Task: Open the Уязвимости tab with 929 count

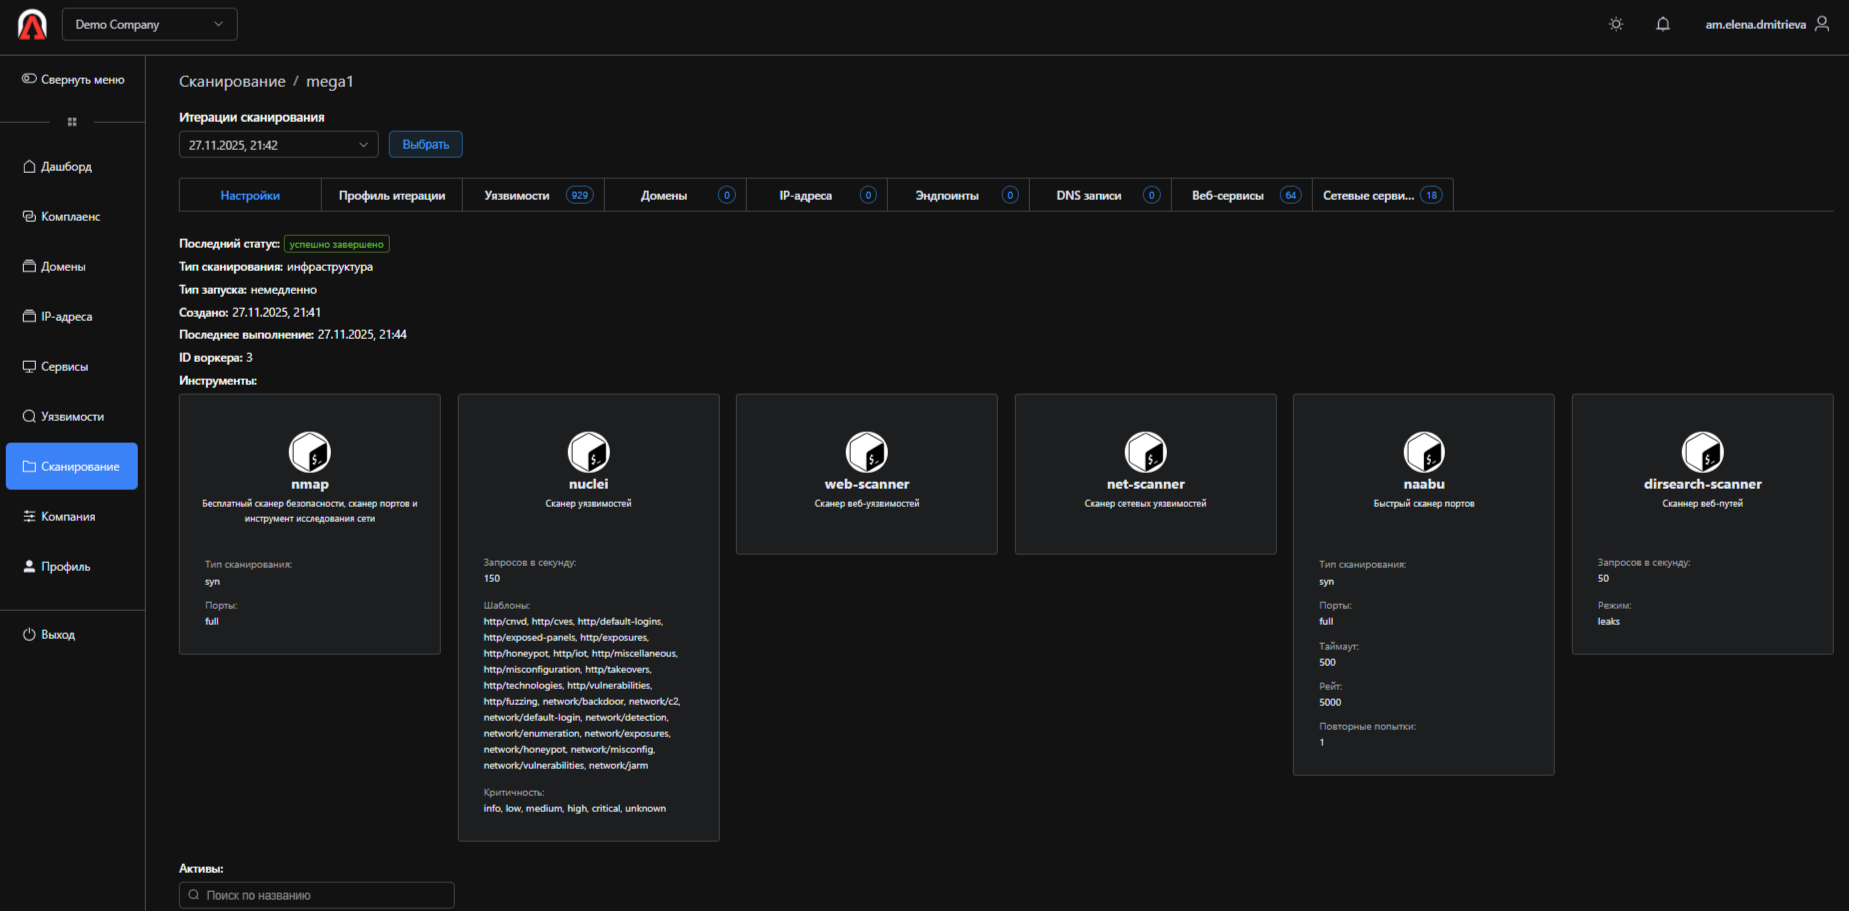Action: pyautogui.click(x=534, y=195)
